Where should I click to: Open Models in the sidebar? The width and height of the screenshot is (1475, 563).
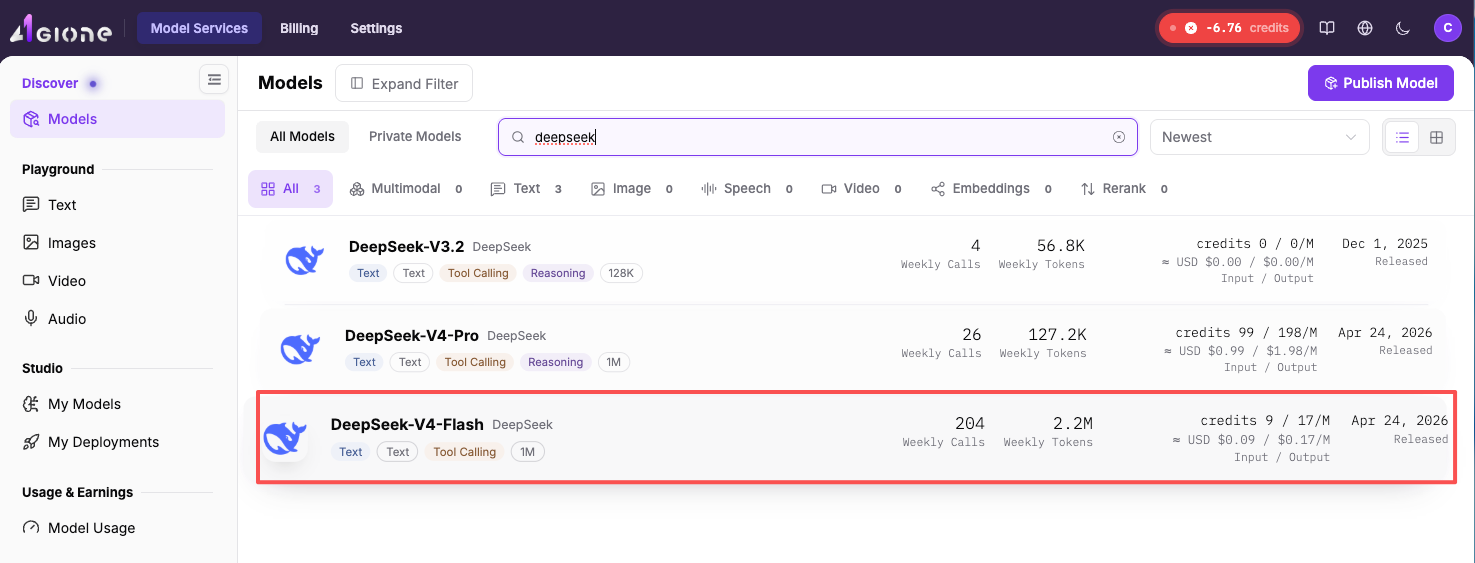click(118, 119)
